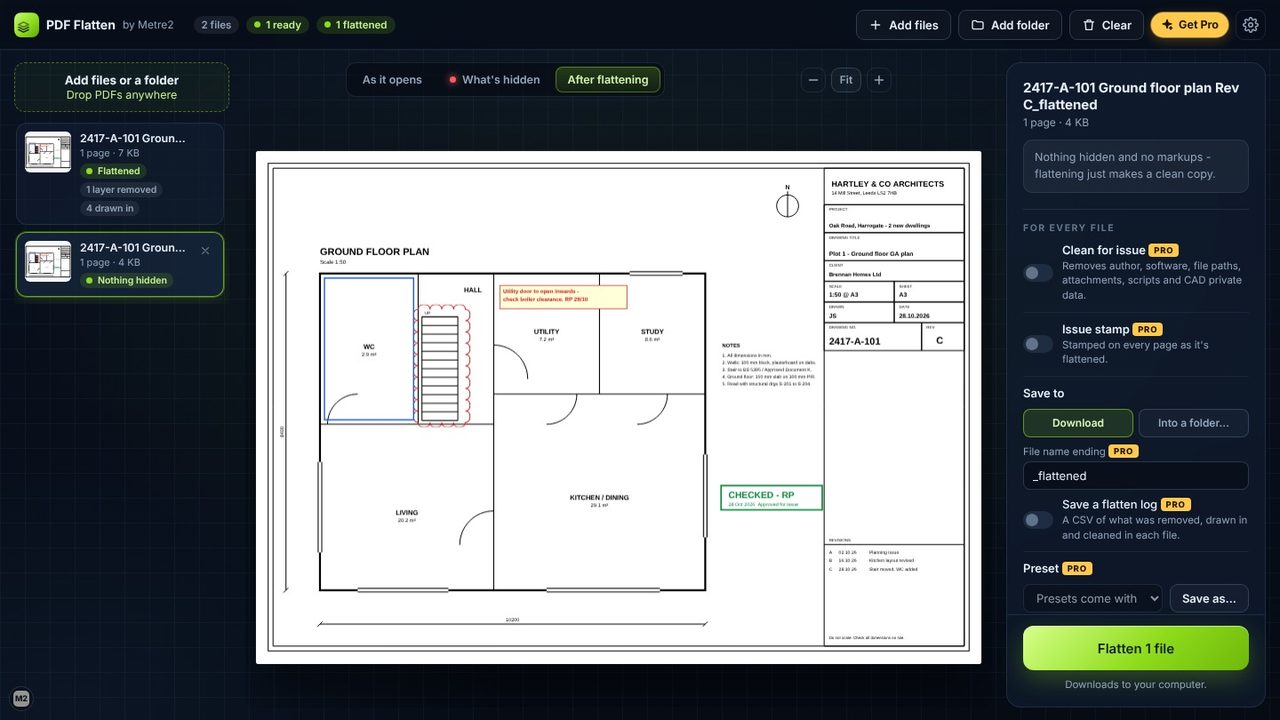Open the Presets dropdown
Image resolution: width=1280 pixels, height=720 pixels.
pos(1093,599)
